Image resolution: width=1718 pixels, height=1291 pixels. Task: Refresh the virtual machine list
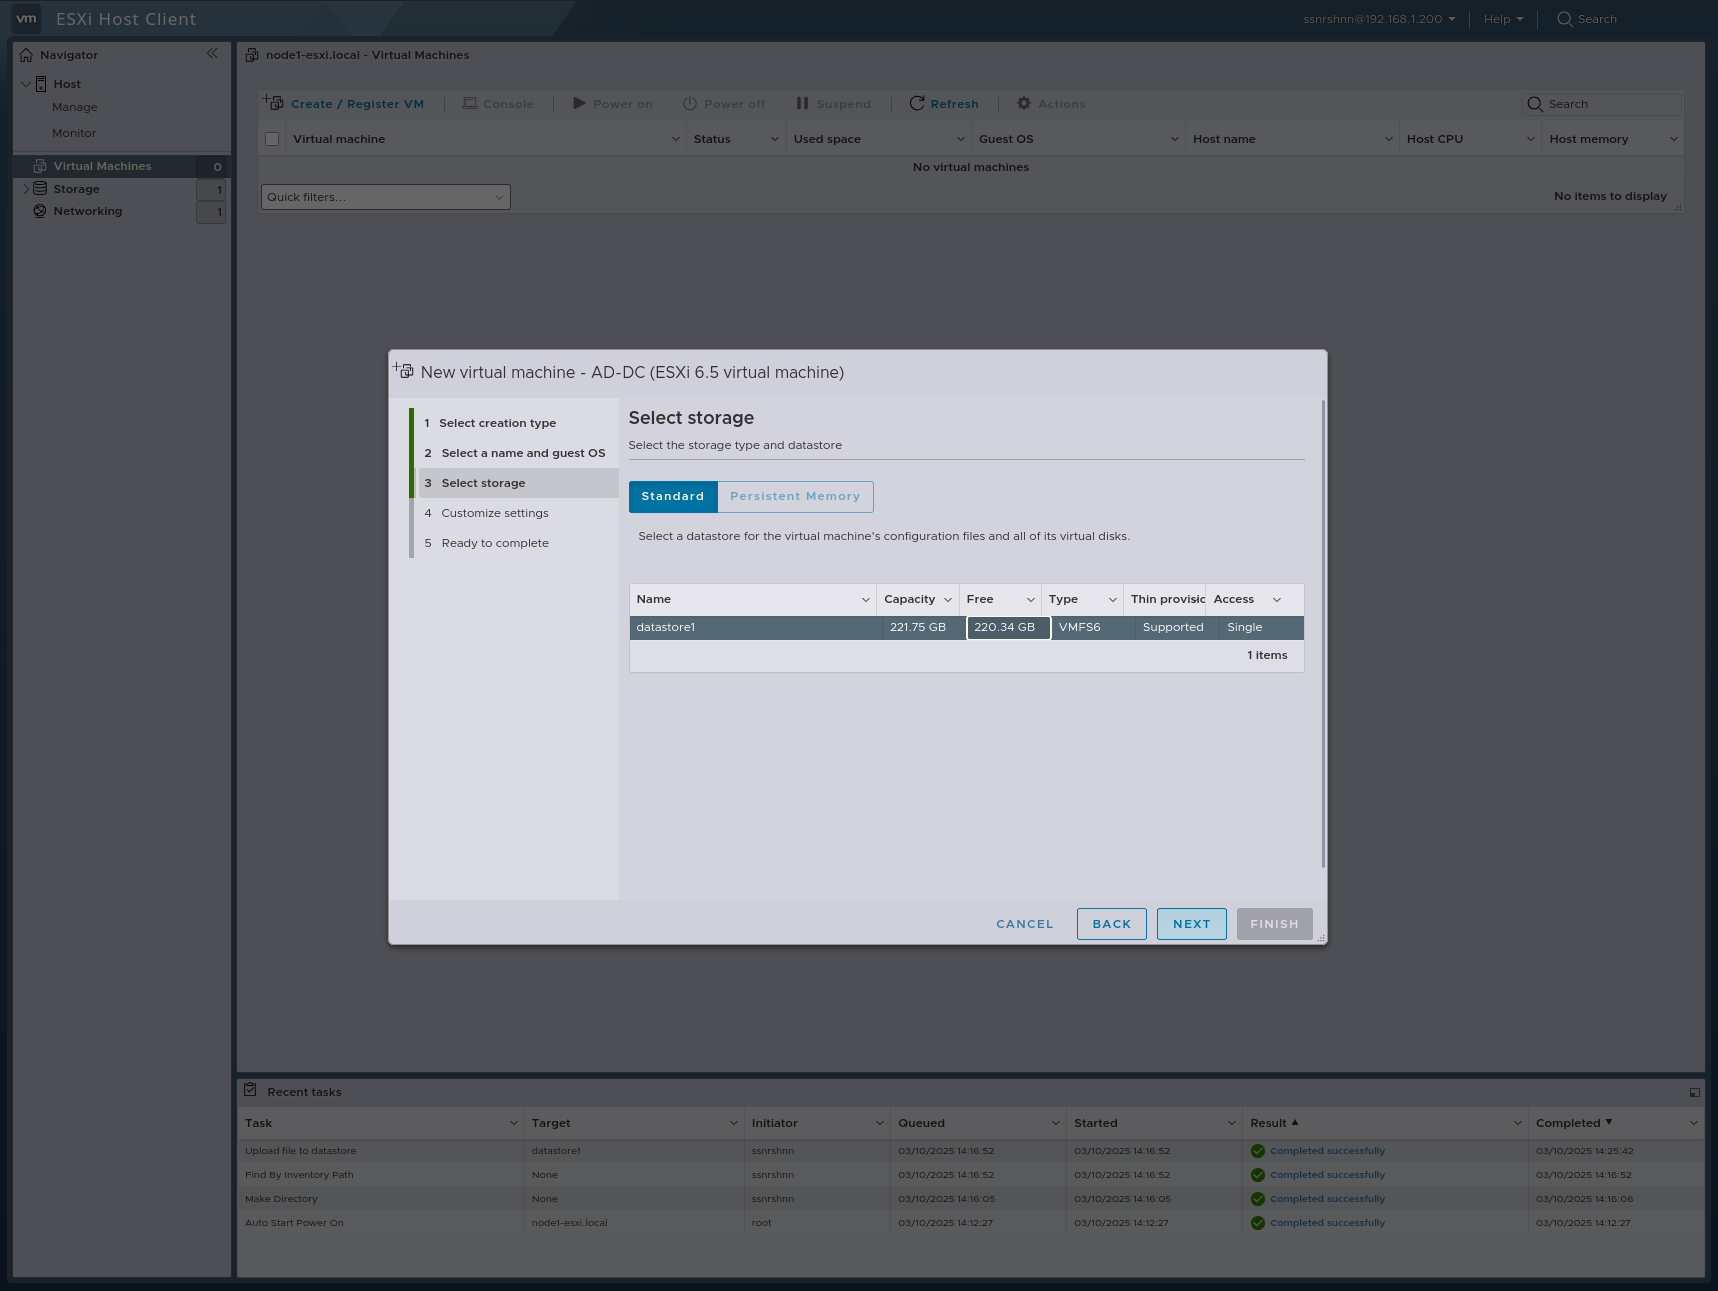click(943, 103)
